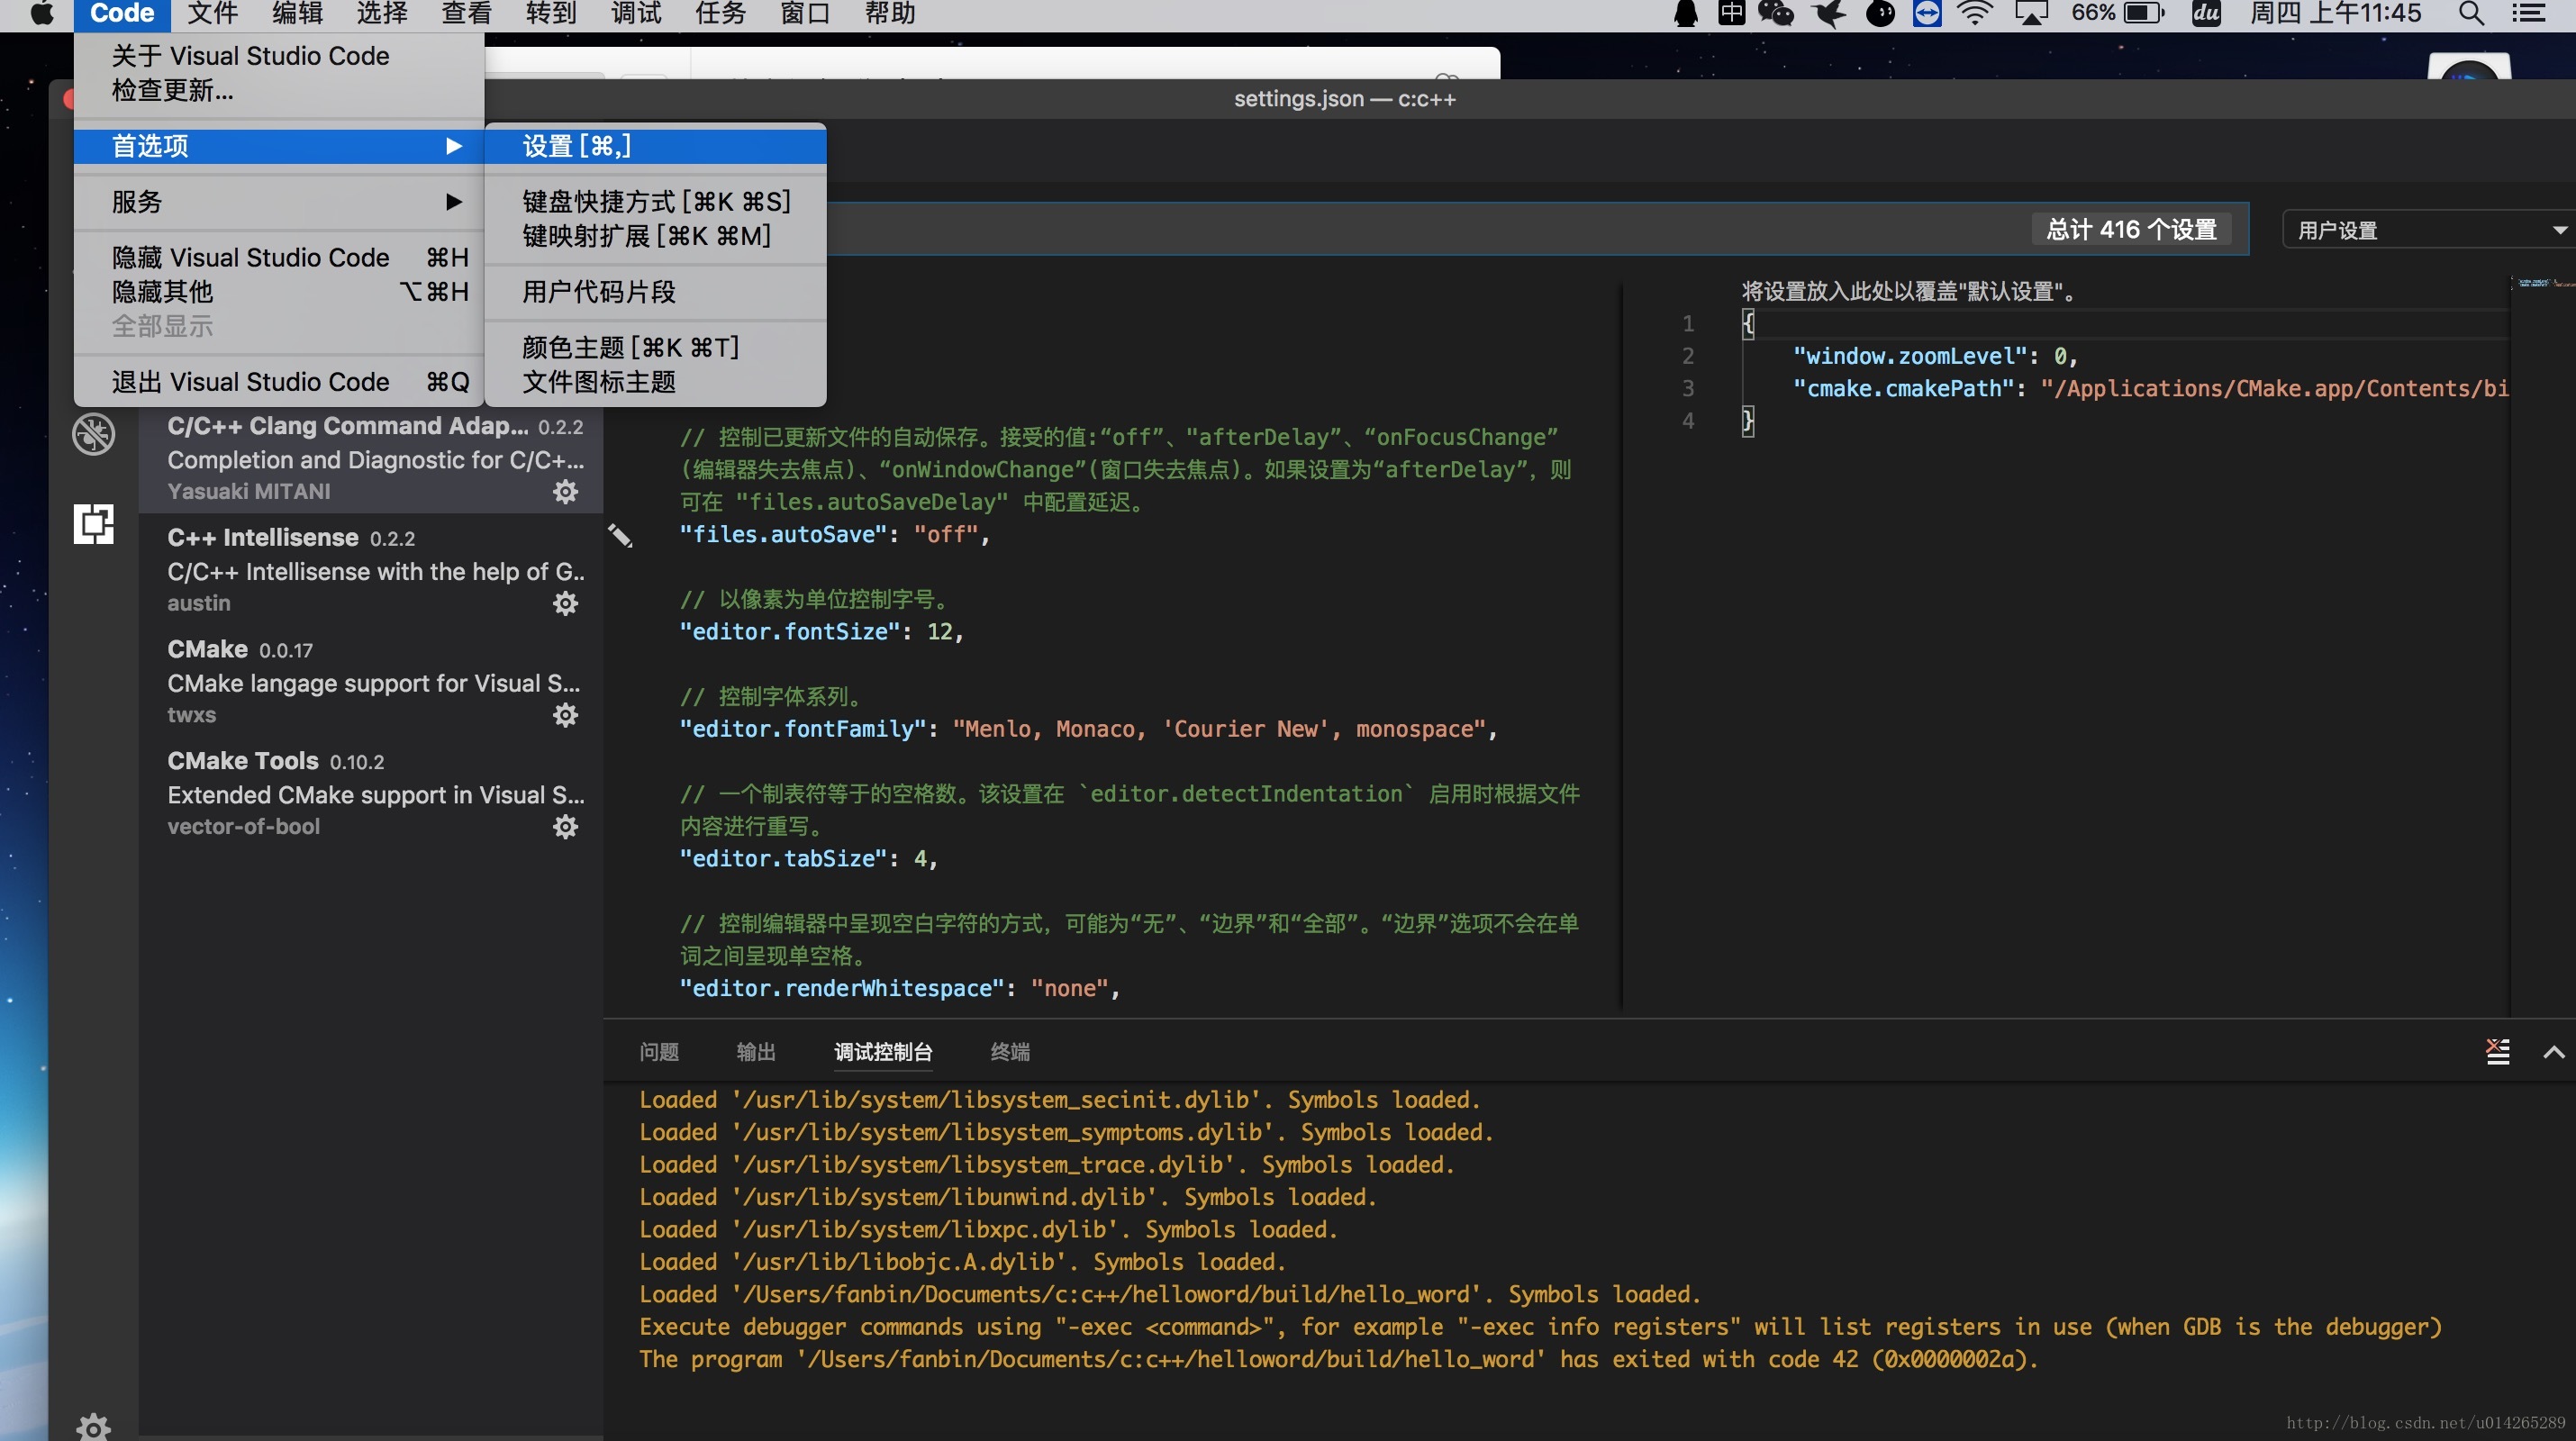Select 隐藏 Visual Studio Code menu item
Image resolution: width=2576 pixels, height=1441 pixels.
[279, 258]
